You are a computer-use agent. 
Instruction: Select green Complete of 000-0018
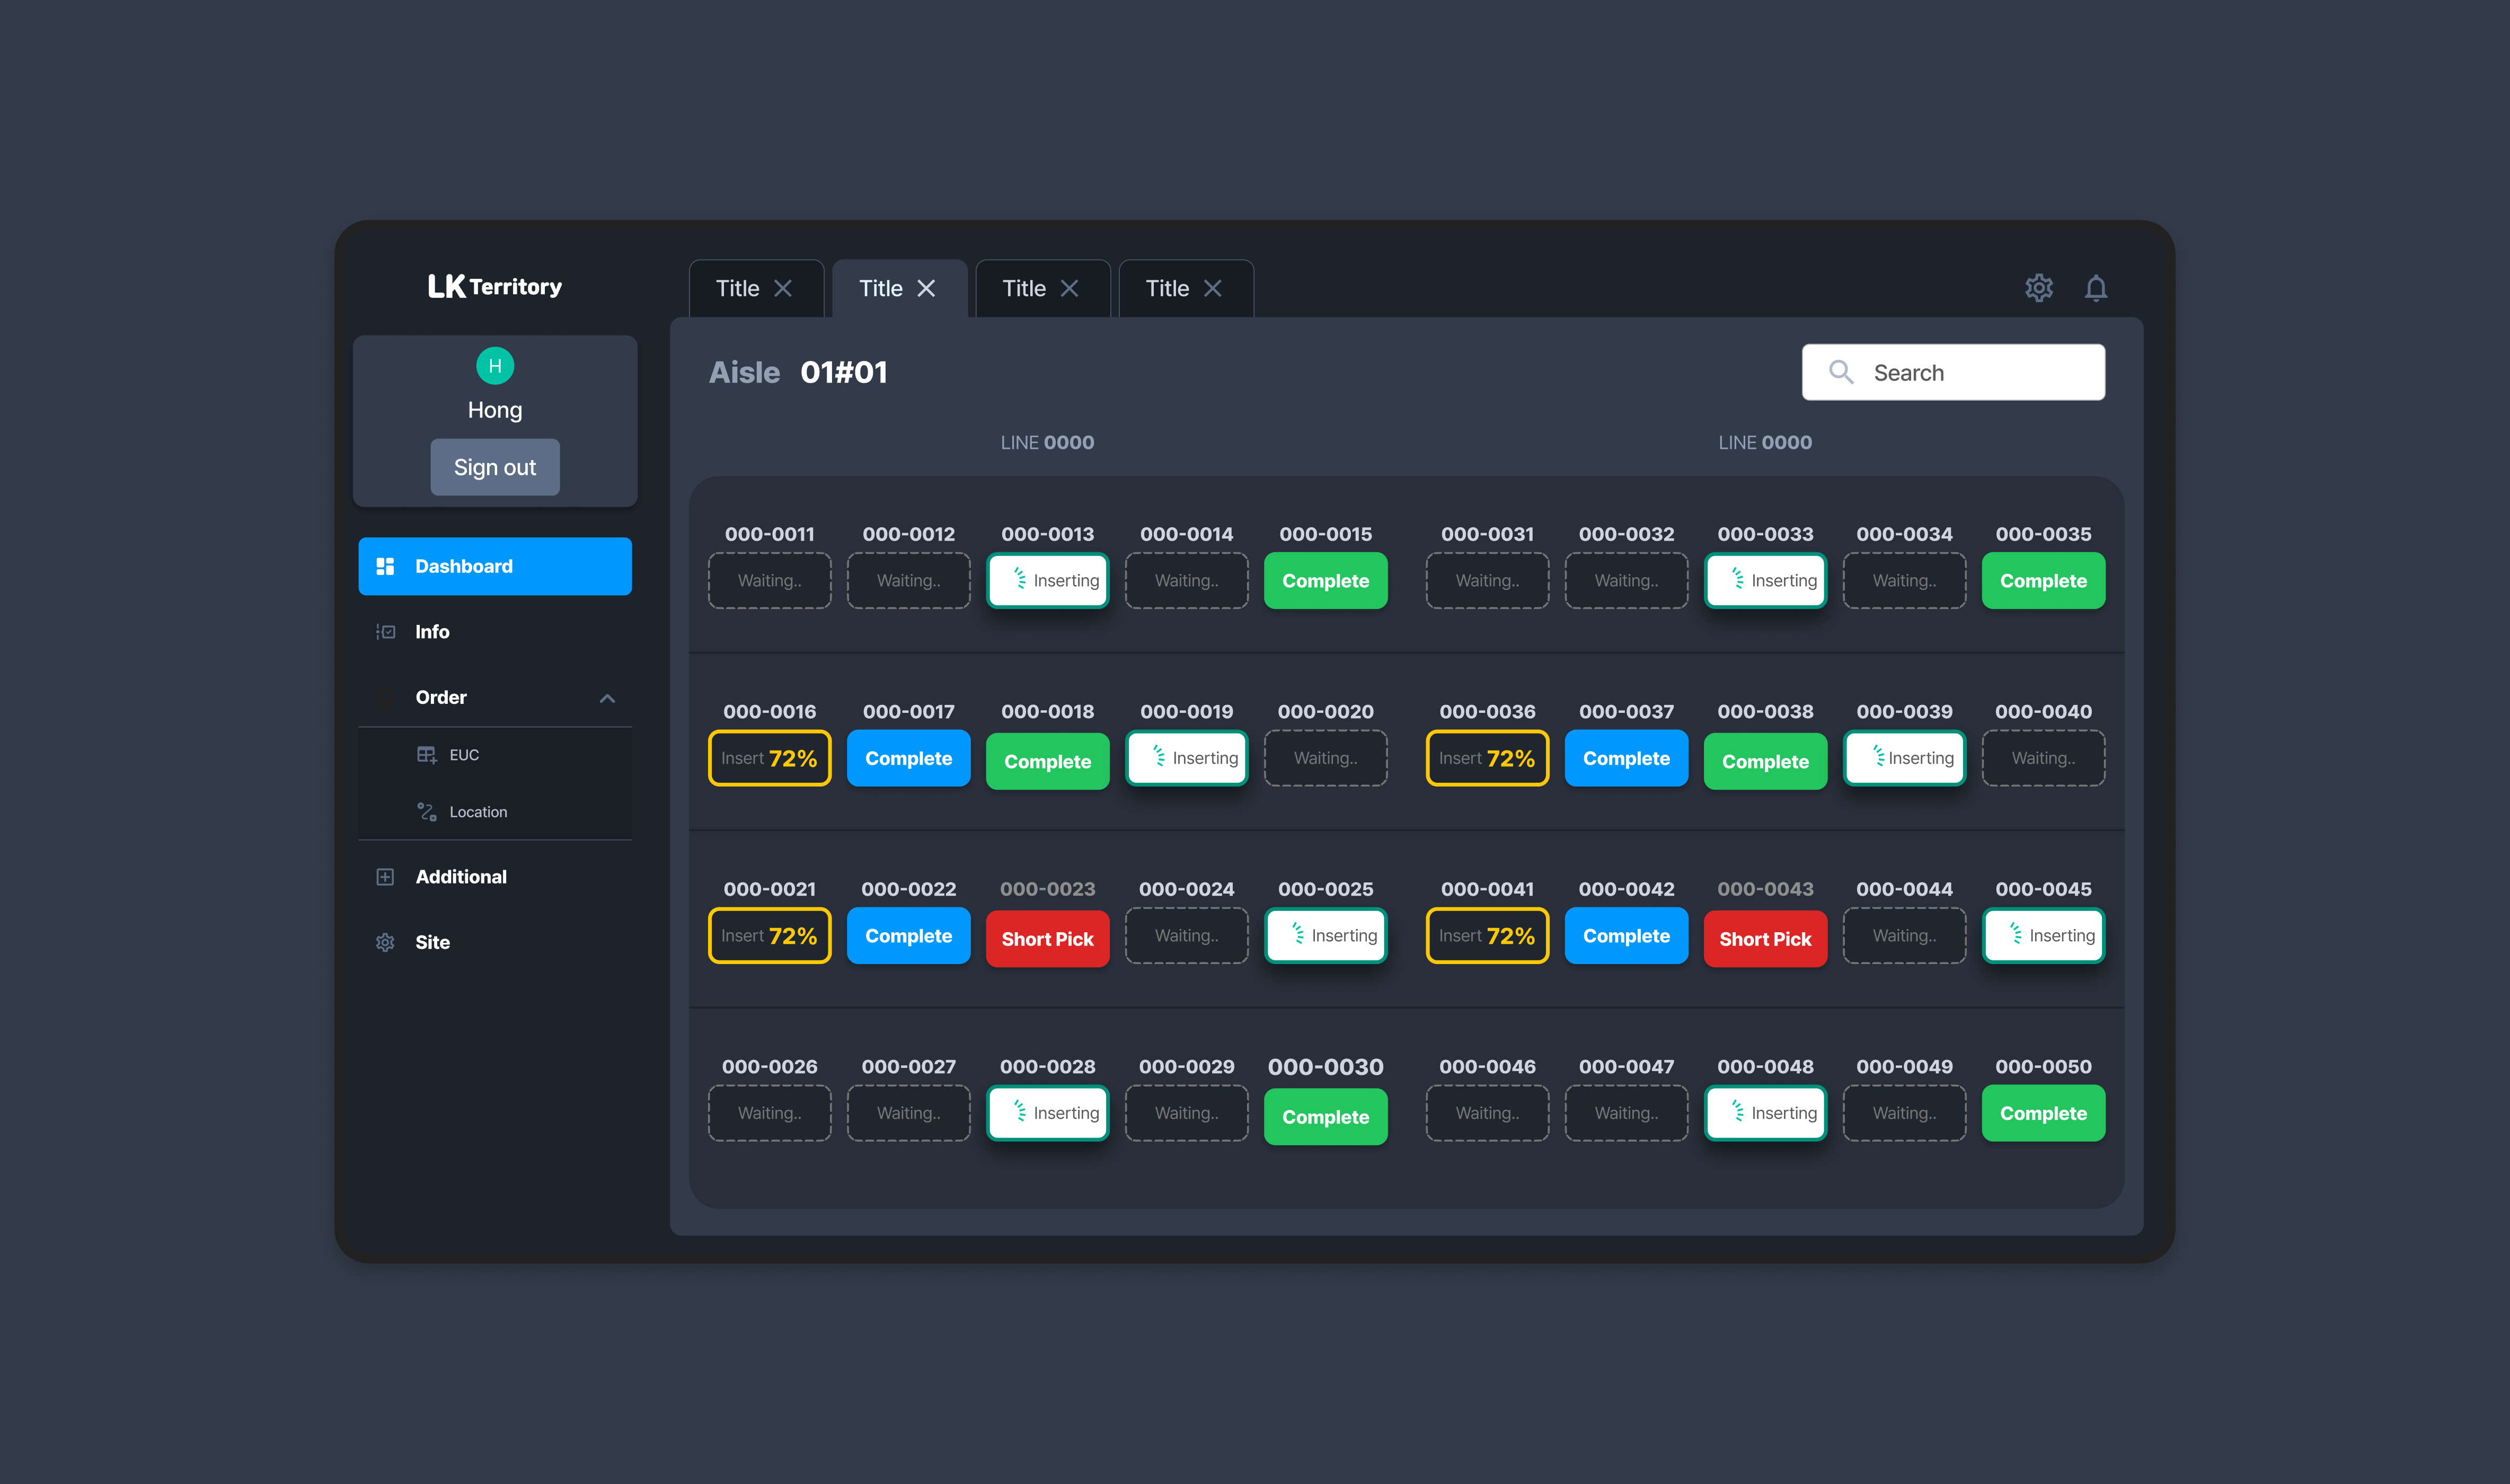coord(1047,761)
